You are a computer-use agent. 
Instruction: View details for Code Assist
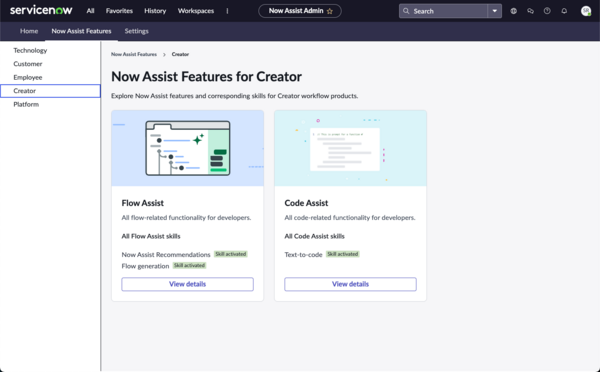(x=350, y=284)
